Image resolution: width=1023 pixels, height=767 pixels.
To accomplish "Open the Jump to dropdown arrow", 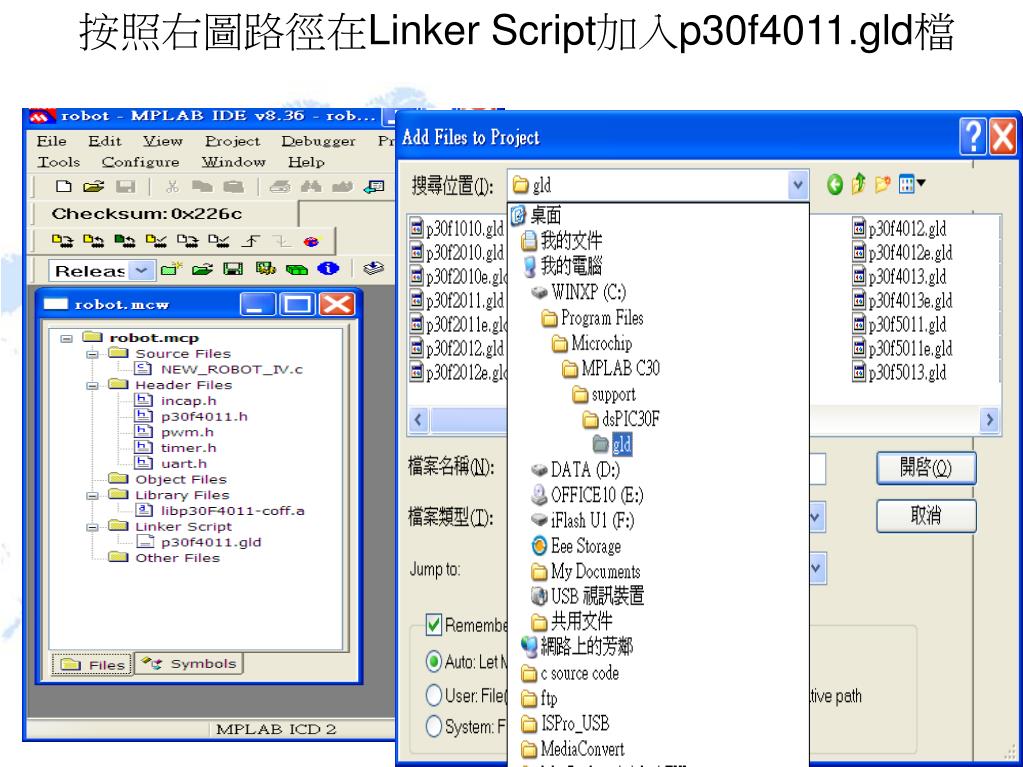I will pos(816,569).
